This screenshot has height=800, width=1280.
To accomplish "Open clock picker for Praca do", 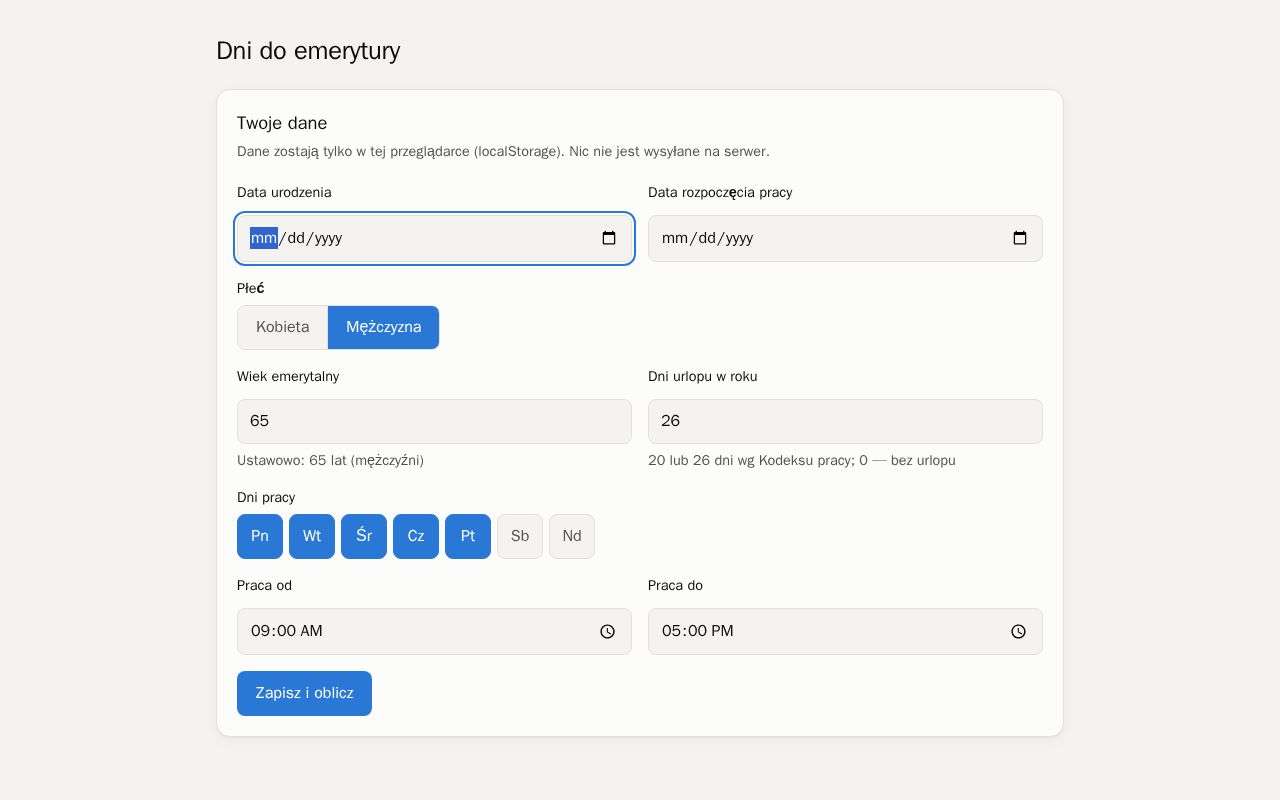I will tap(1019, 631).
